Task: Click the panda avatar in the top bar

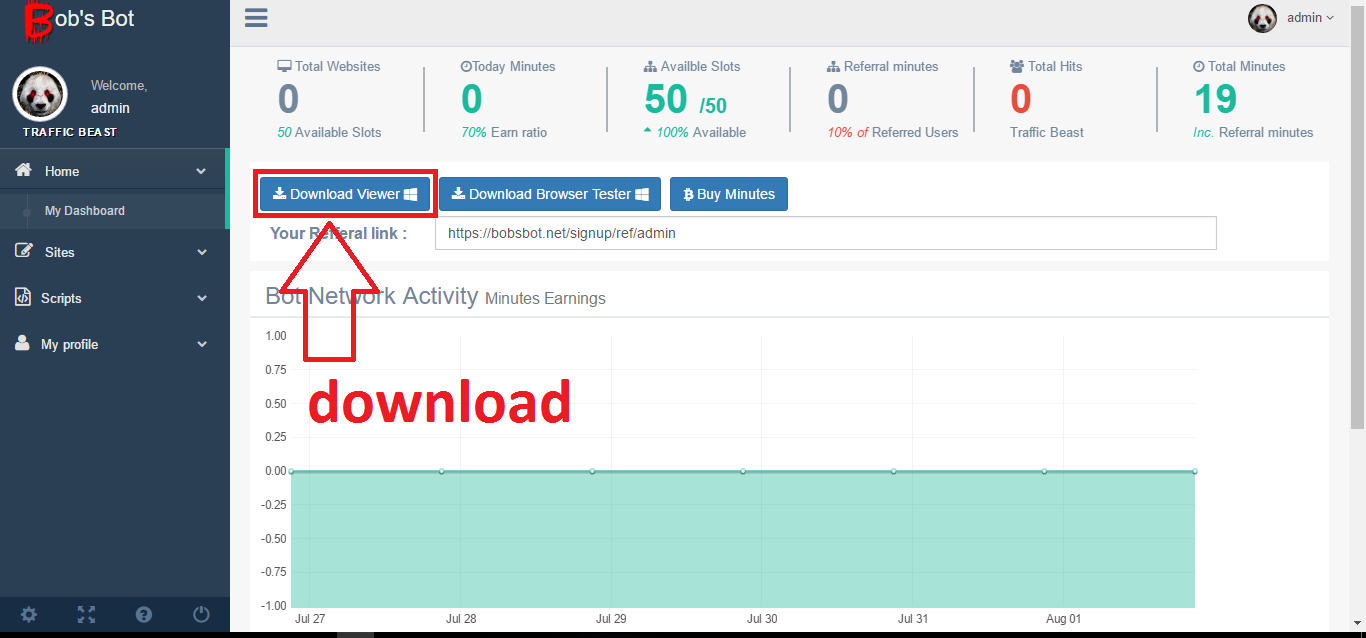Action: point(1262,17)
